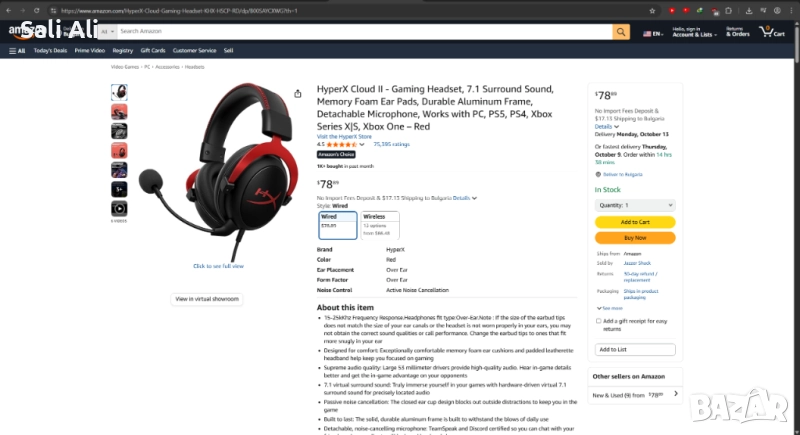The height and width of the screenshot is (435, 800).
Task: Click the page vertical scrollbar
Action: (x=796, y=41)
